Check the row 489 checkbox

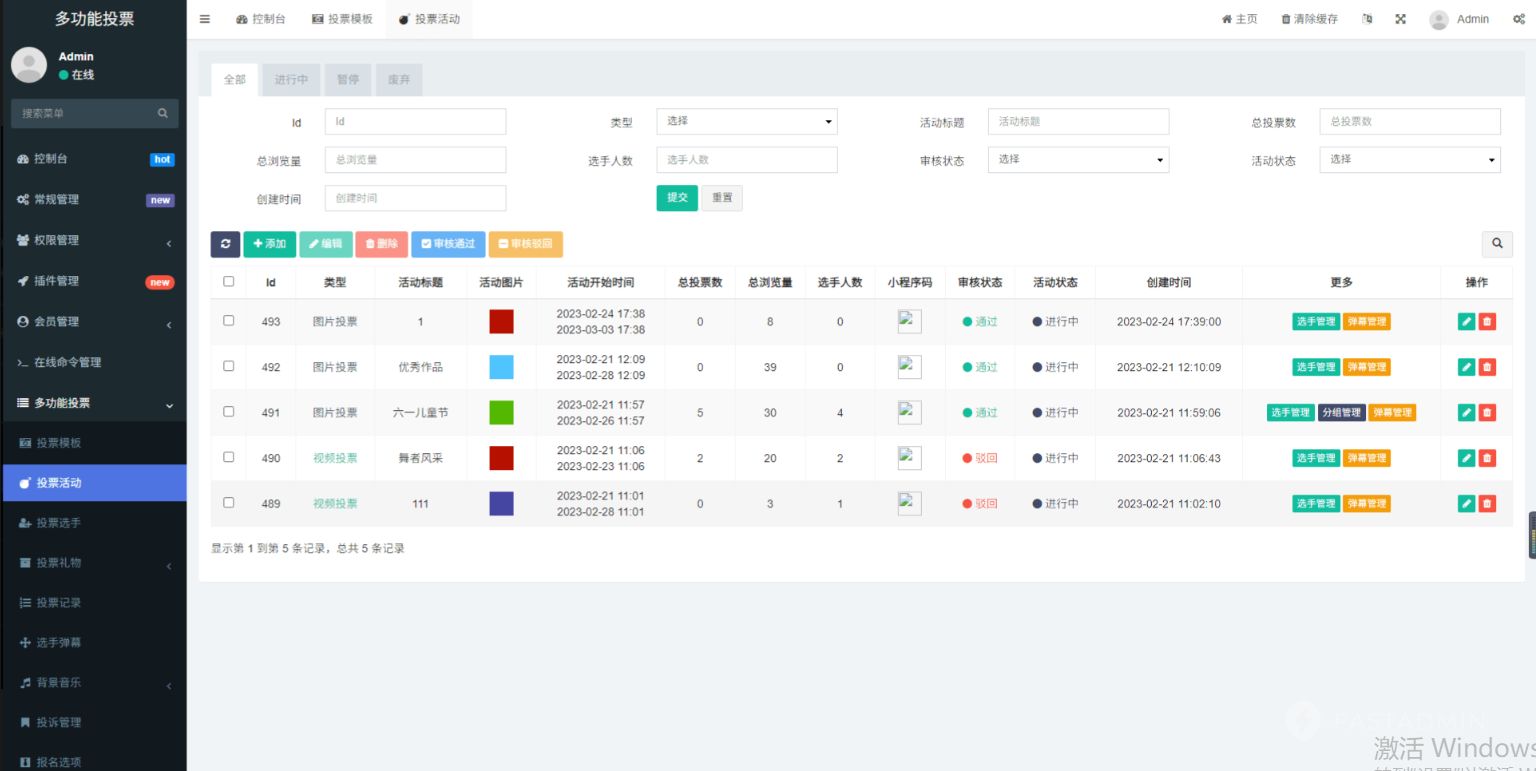[x=228, y=503]
